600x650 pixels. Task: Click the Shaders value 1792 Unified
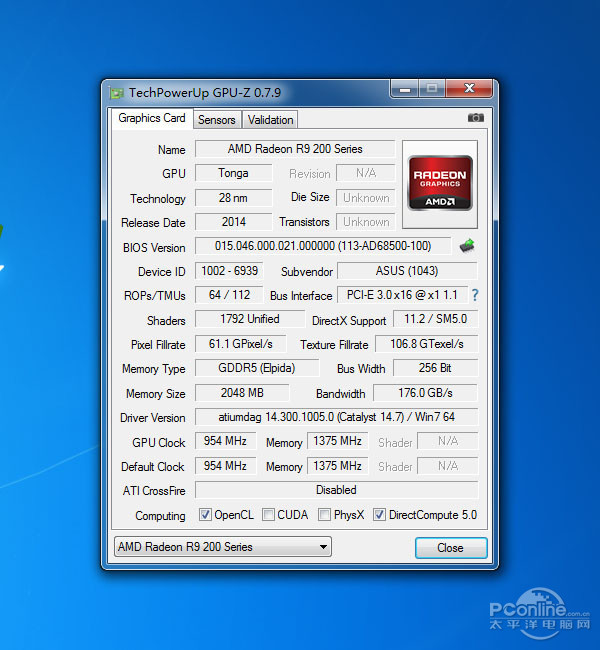(250, 319)
